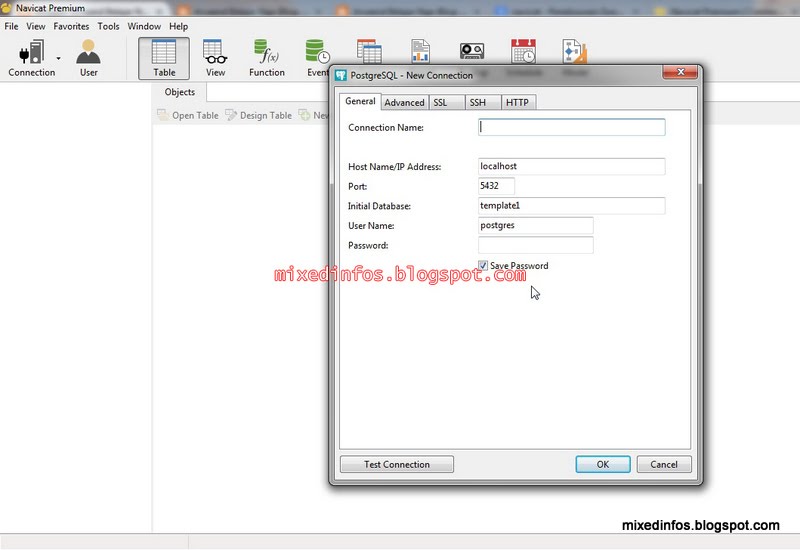
Task: Click Design Table in object toolbar
Action: coord(259,115)
